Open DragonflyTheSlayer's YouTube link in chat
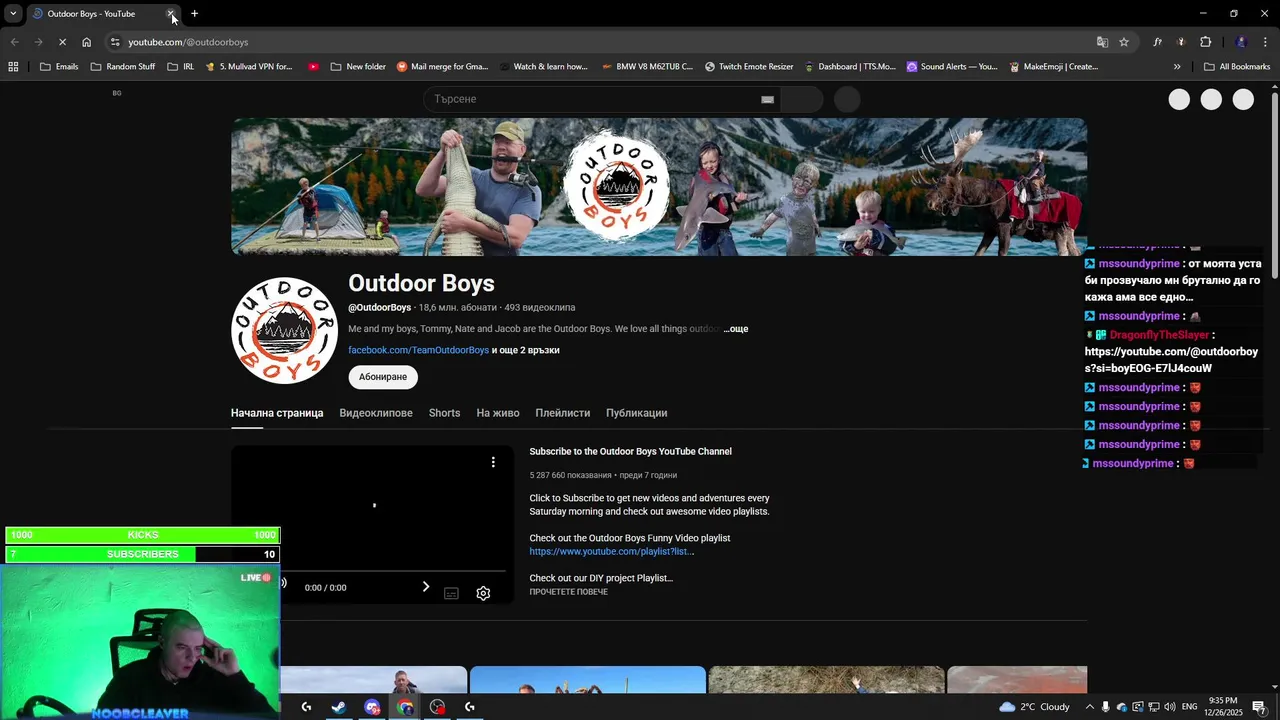1280x720 pixels. click(1171, 360)
